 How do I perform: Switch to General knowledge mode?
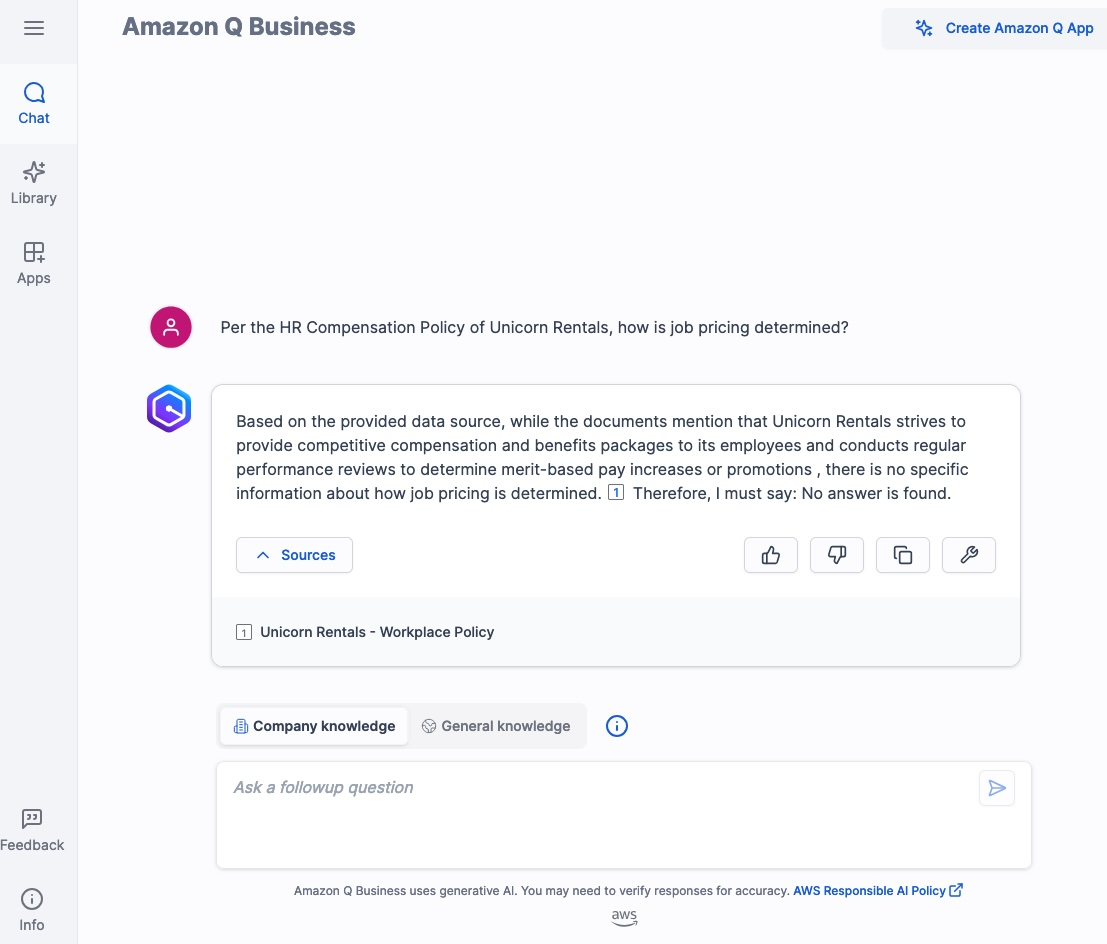[x=495, y=725]
